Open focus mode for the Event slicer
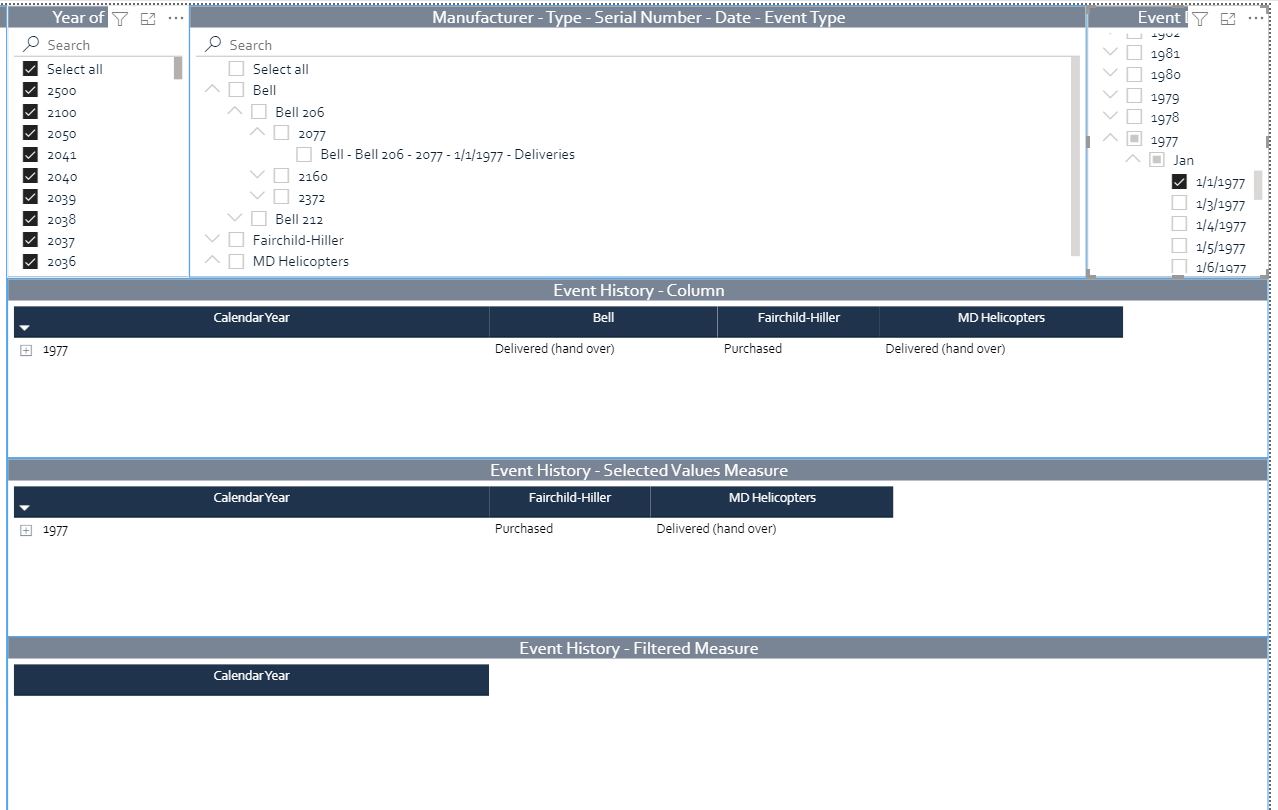Screen dimensions: 1278x810 tap(1228, 18)
